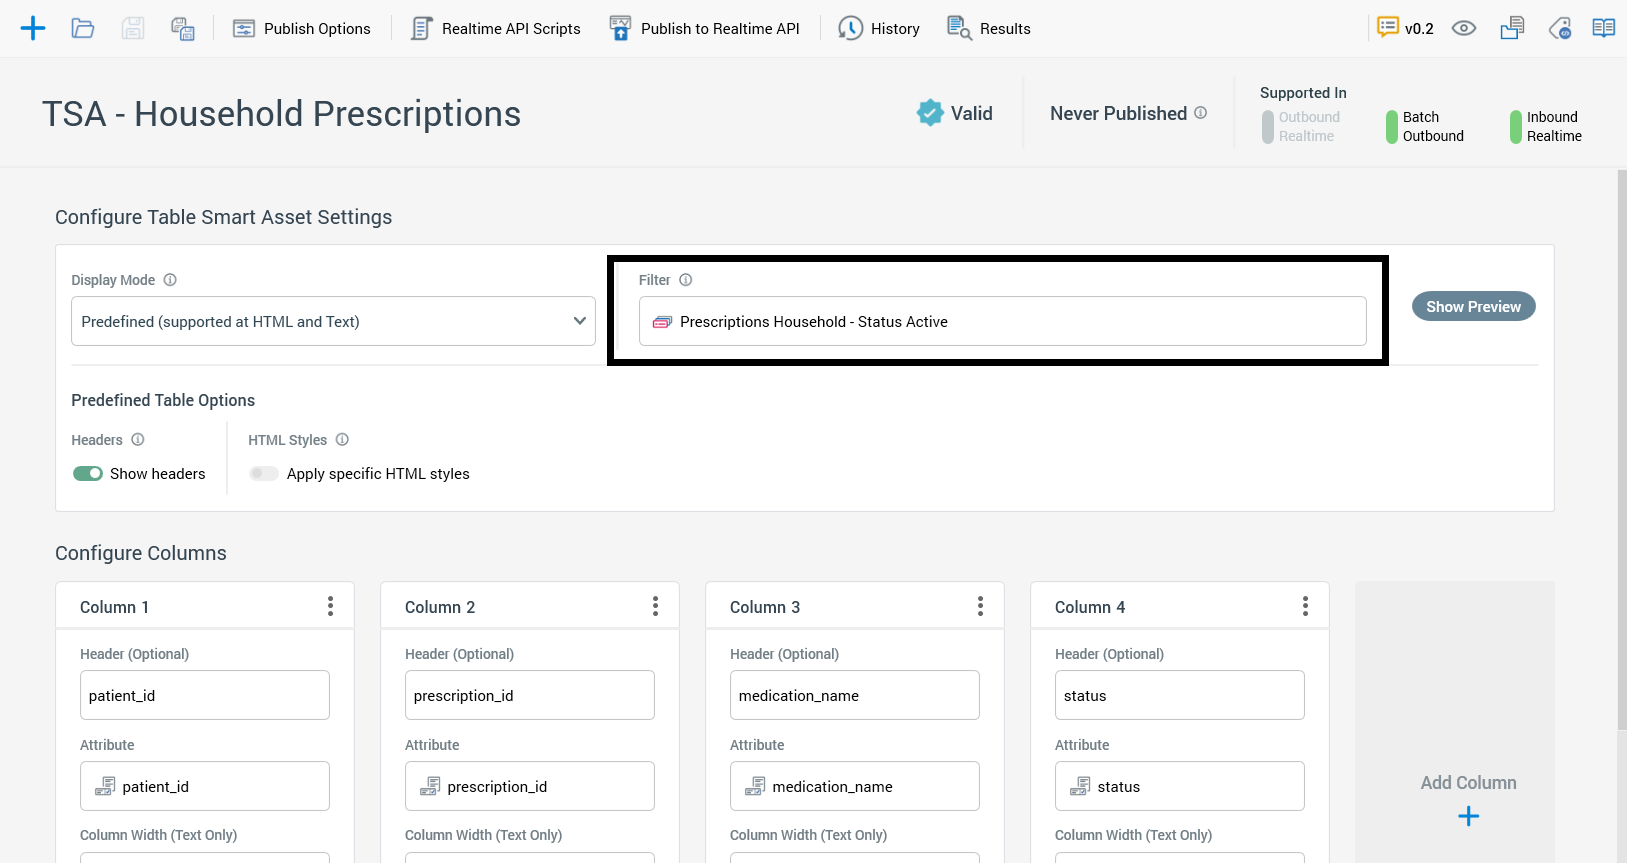Click the open folder icon in toolbar
Viewport: 1627px width, 863px height.
tap(83, 28)
